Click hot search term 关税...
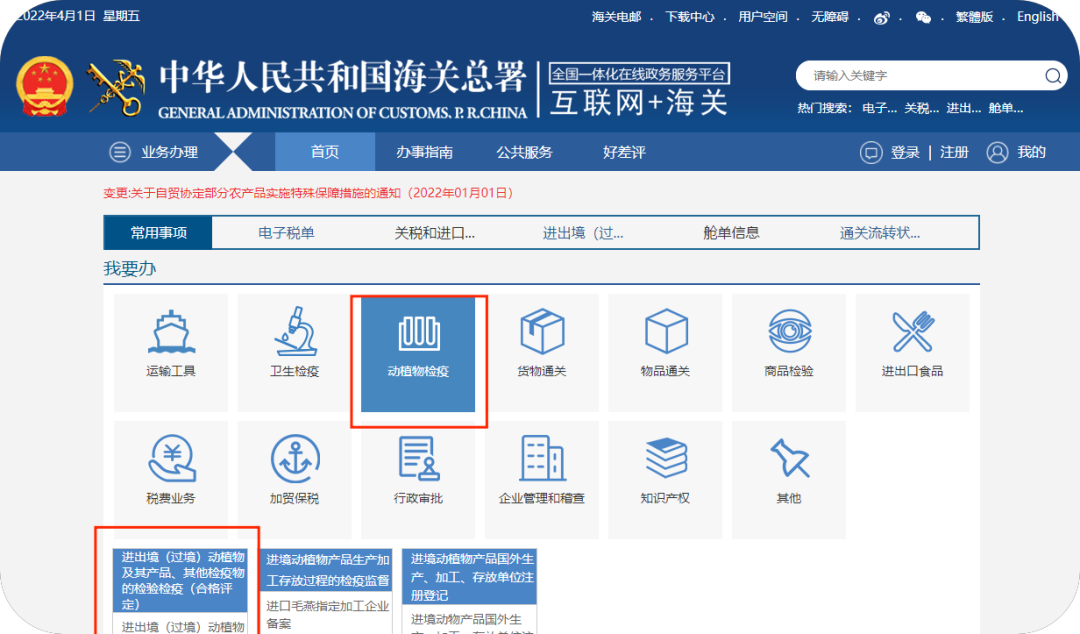1080x634 pixels. tap(922, 108)
